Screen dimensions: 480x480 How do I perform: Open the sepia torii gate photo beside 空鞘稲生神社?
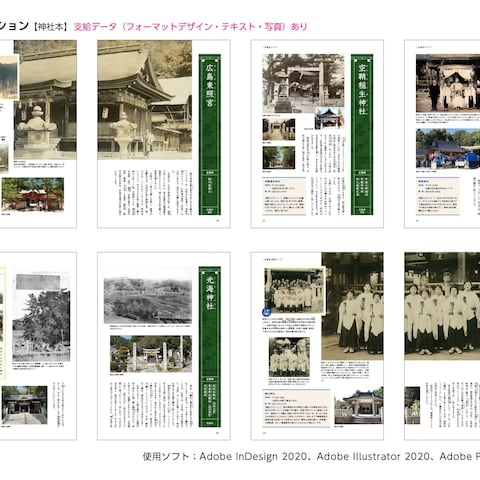pyautogui.click(x=303, y=84)
